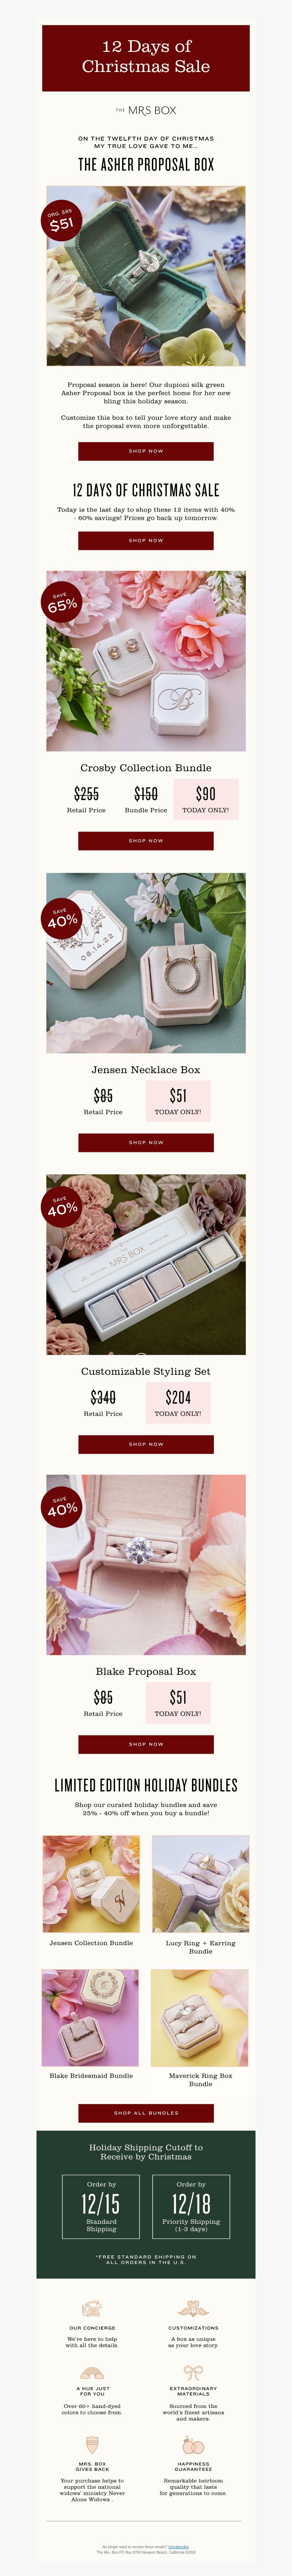Click Shop Now under 12 Days of Christmas Sale

coord(146,540)
